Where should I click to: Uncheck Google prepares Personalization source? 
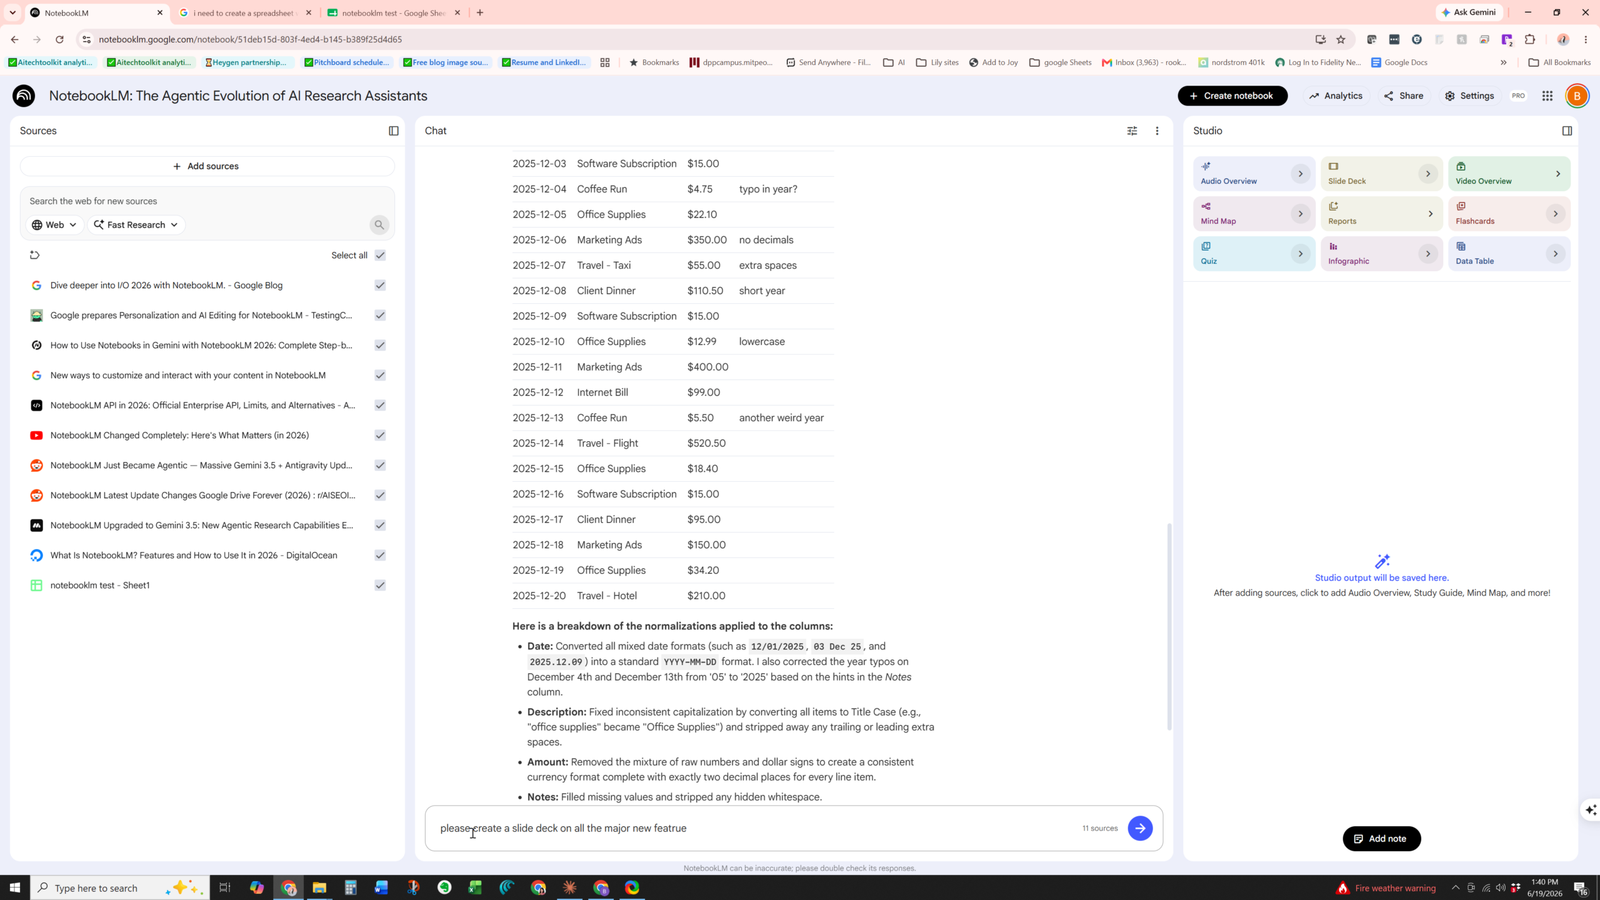[380, 315]
